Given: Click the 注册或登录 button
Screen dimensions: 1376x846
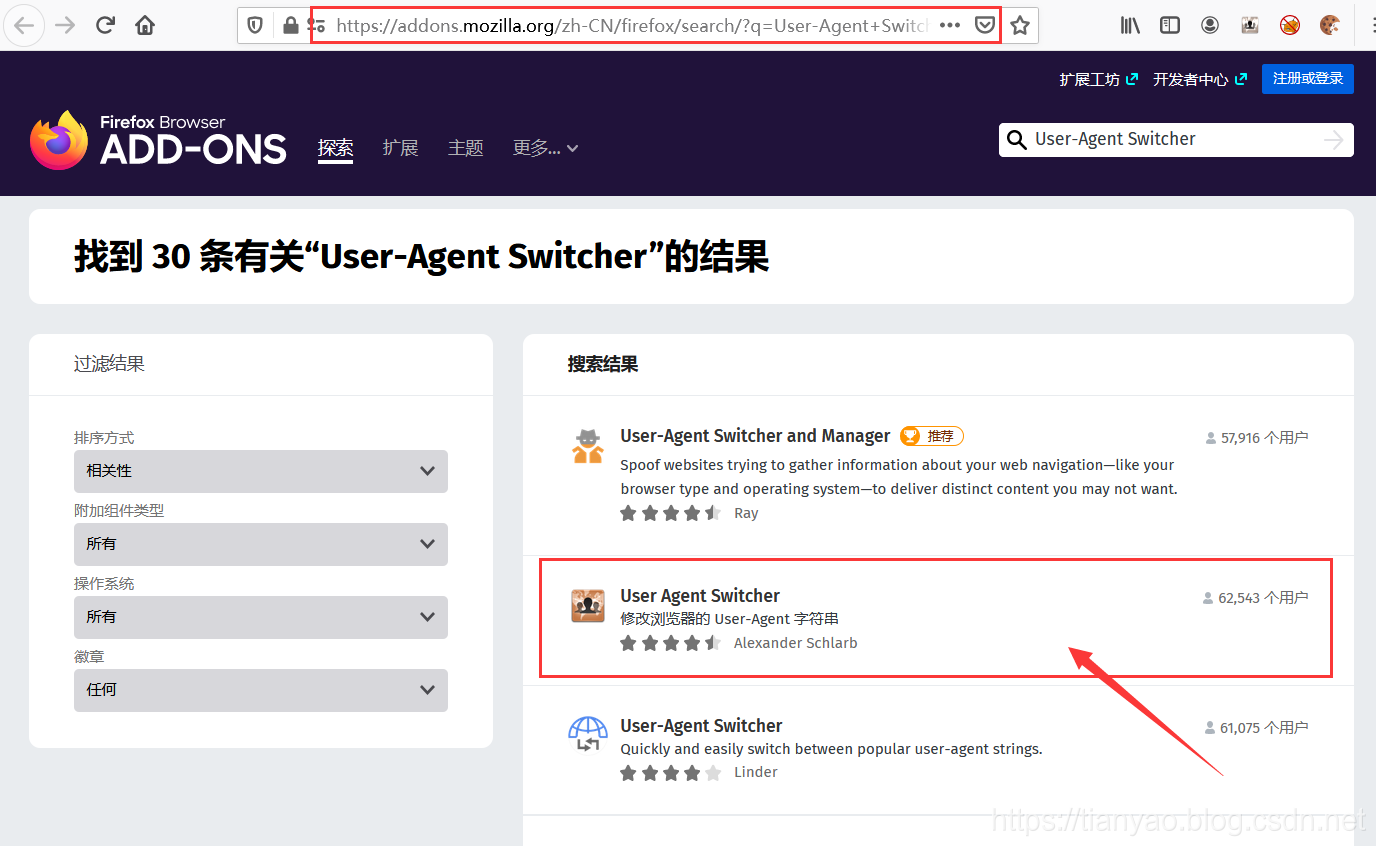Looking at the screenshot, I should (1308, 79).
